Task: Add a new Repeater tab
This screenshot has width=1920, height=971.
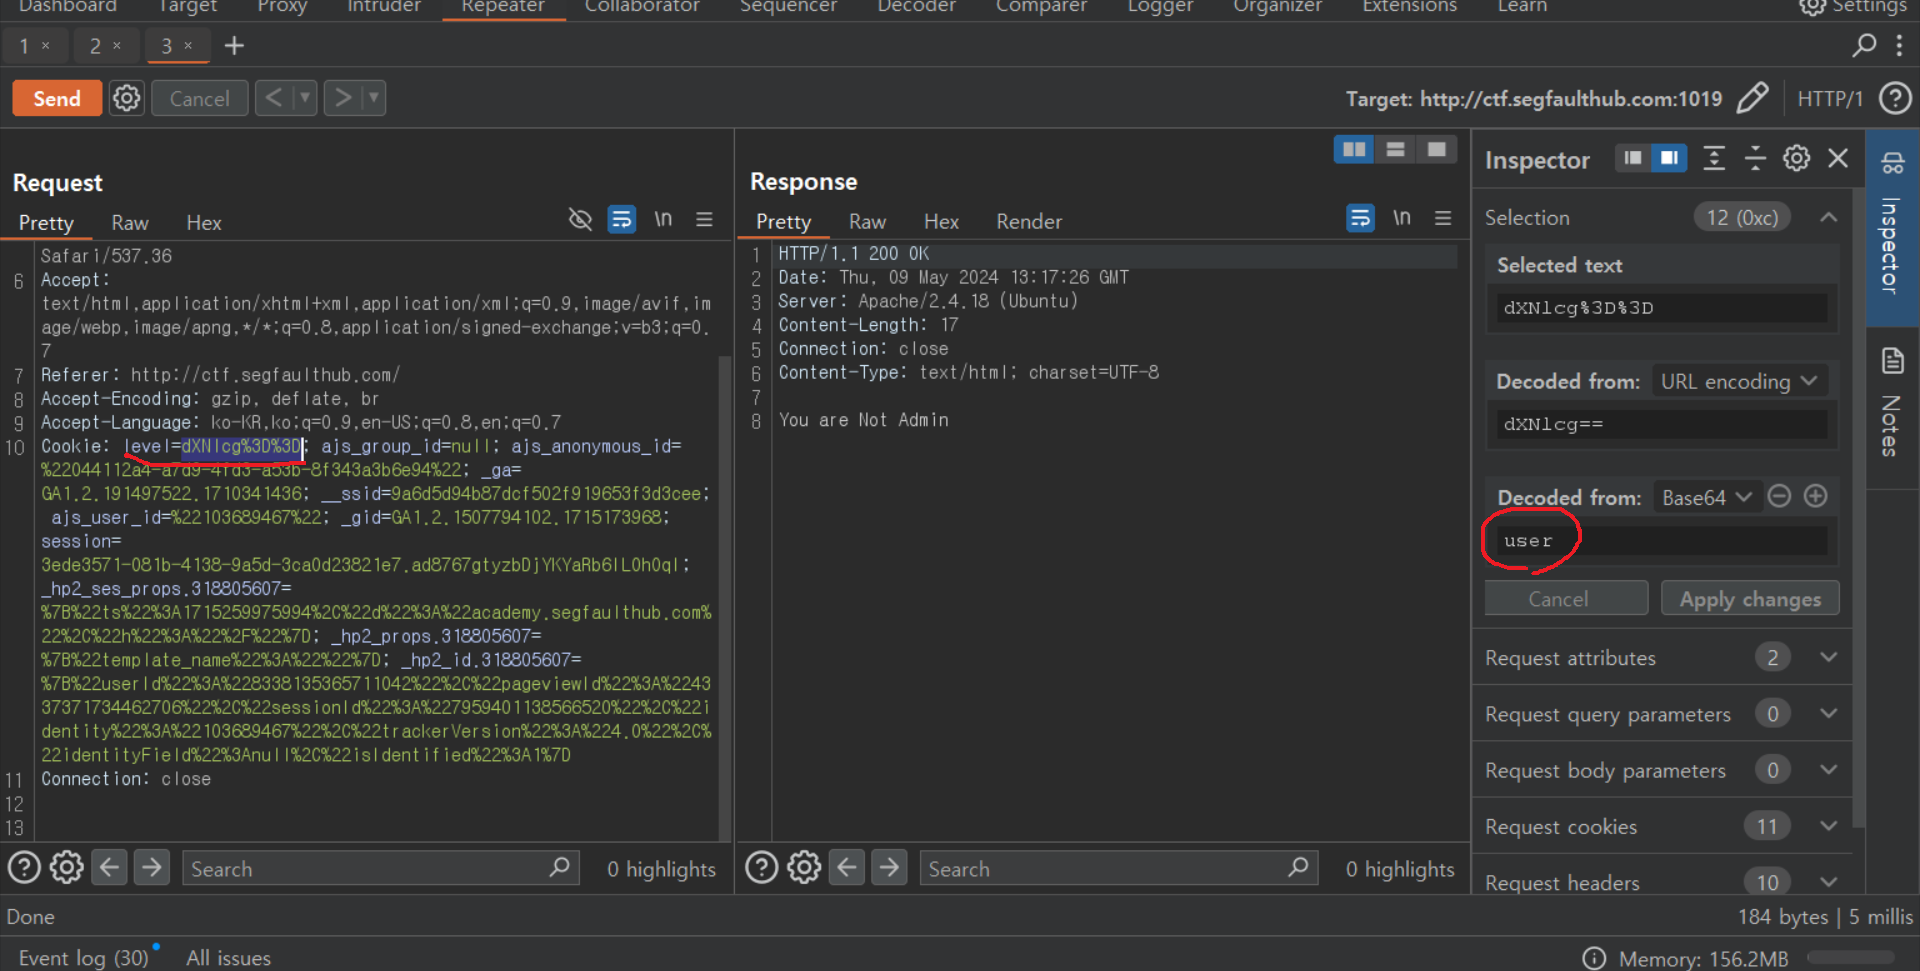Action: pyautogui.click(x=234, y=45)
